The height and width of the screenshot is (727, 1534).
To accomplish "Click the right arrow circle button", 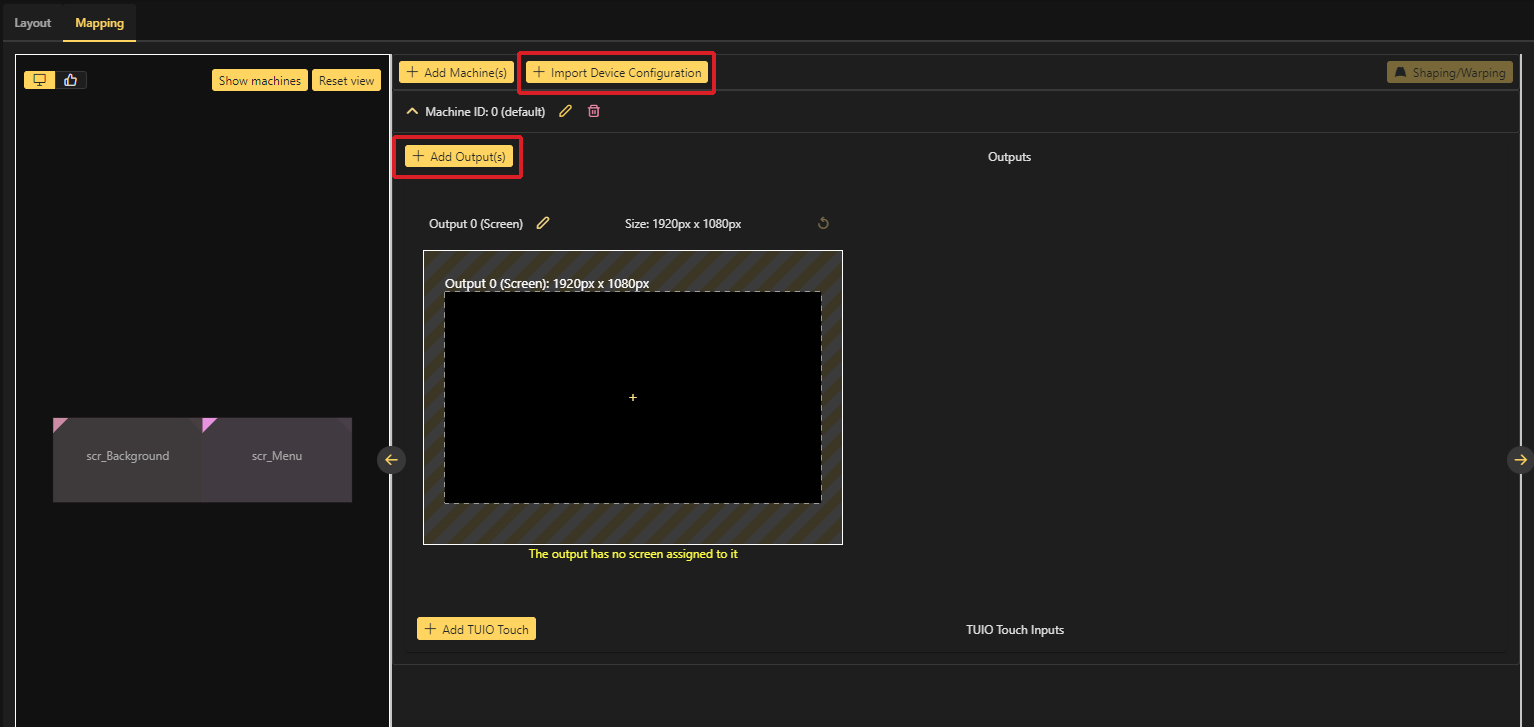I will pyautogui.click(x=1520, y=460).
